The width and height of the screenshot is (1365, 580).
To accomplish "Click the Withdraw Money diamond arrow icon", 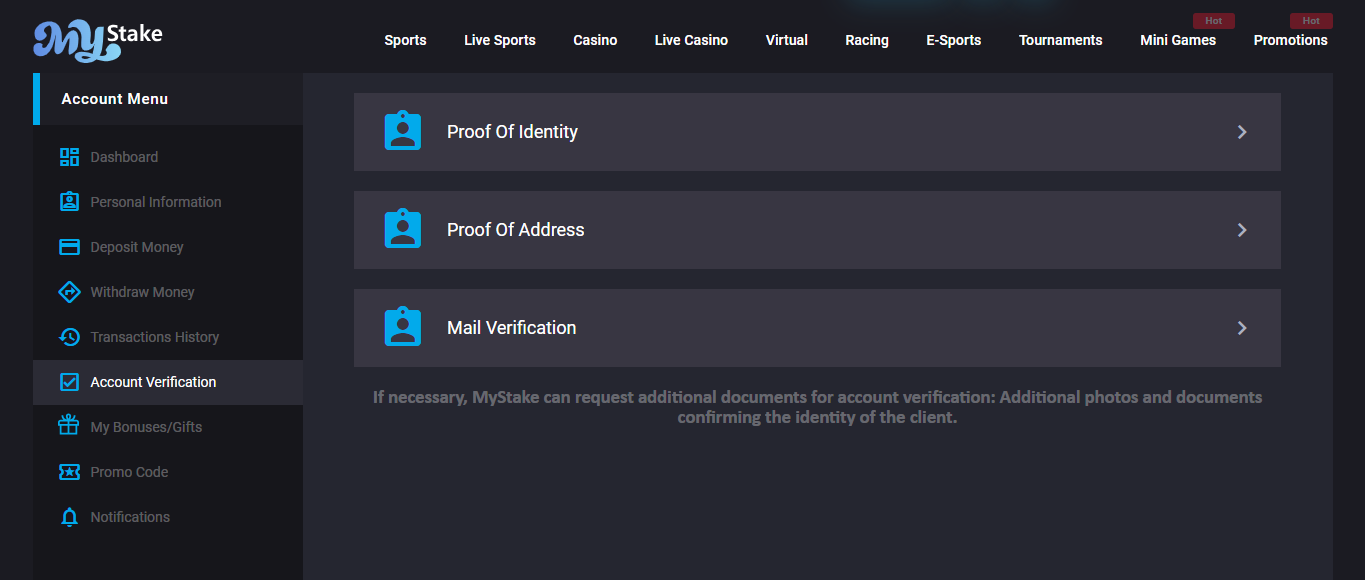I will 69,292.
